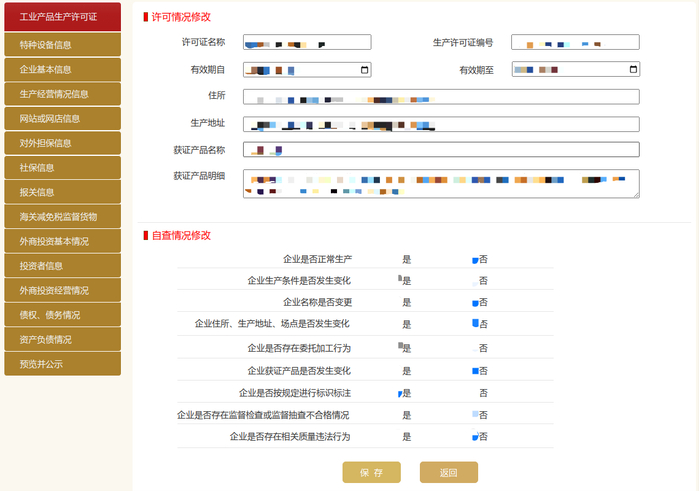The width and height of the screenshot is (700, 491).
Task: Select 是 for 企业是否按规定进行标识标注
Action: (x=400, y=394)
